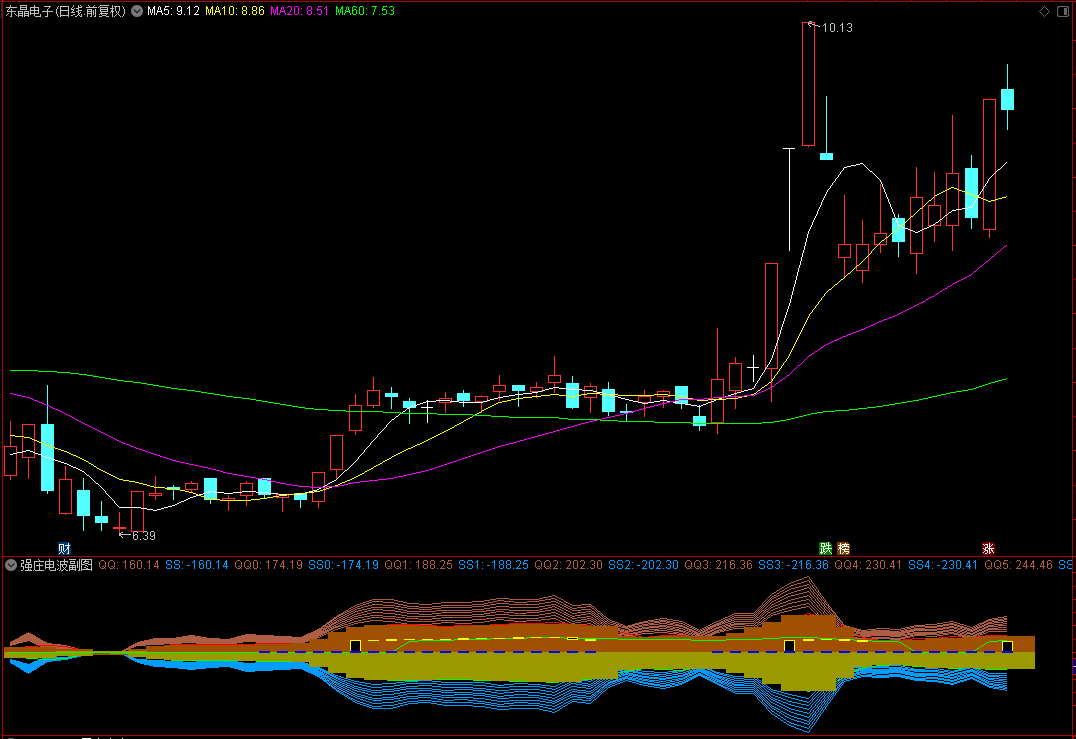Click the SS0: -174.19 value
This screenshot has width=1076, height=739.
click(343, 565)
